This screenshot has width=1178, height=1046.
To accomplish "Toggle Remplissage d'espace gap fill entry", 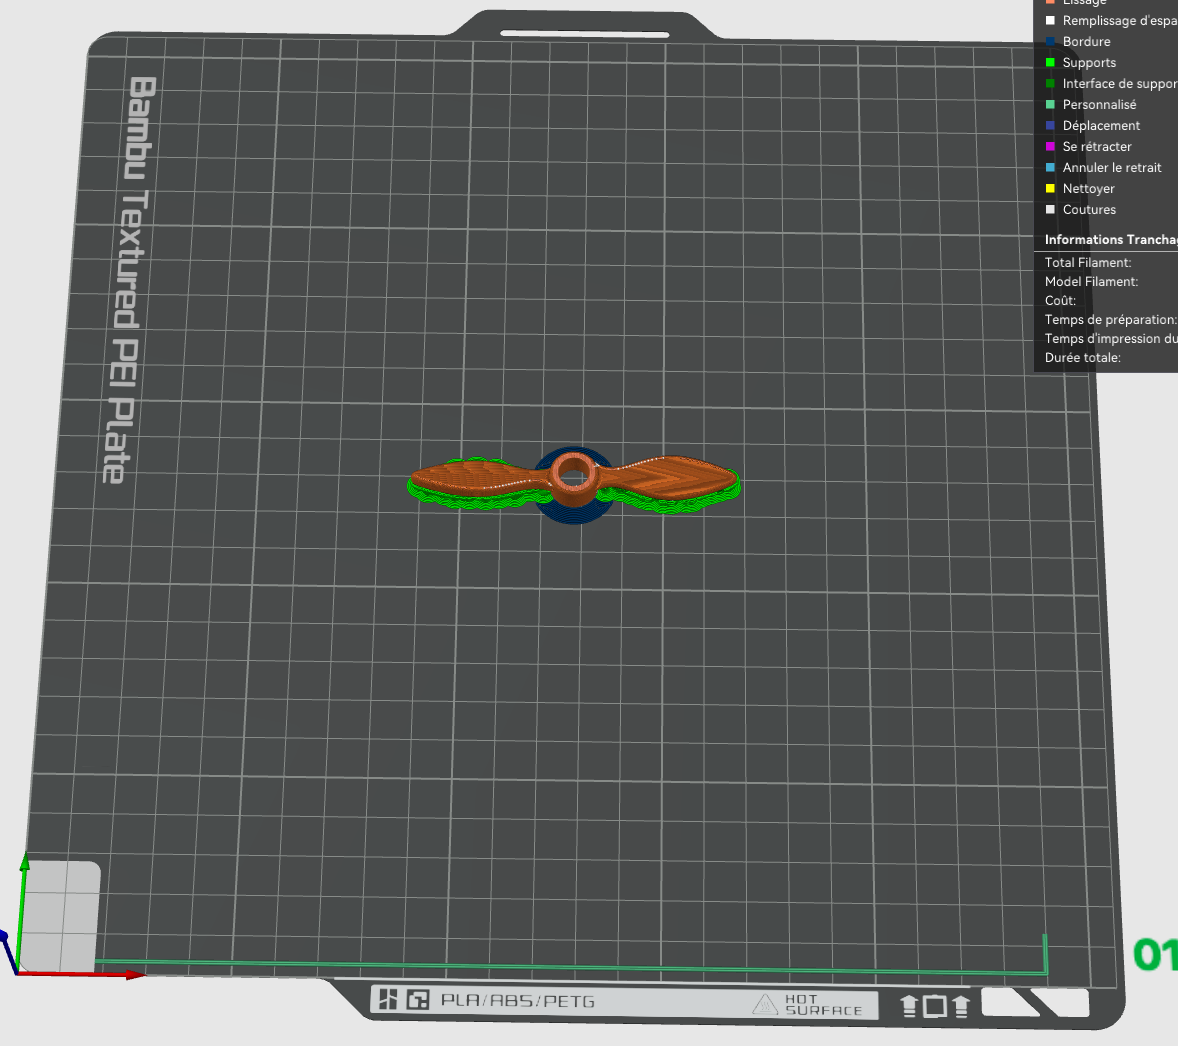I will click(x=1111, y=20).
